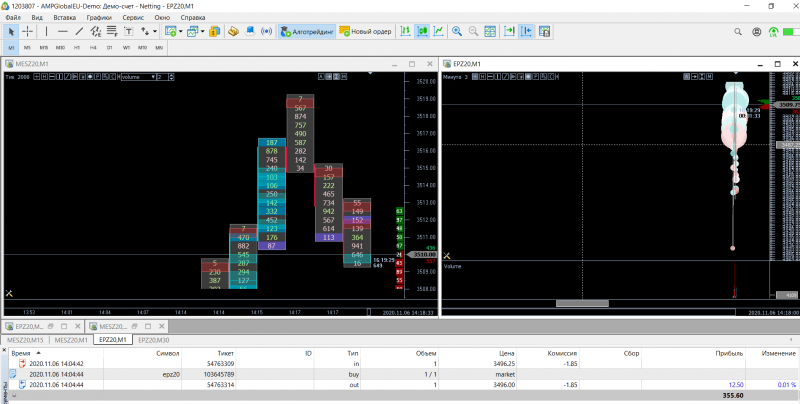Open the VPS cloud icon
This screenshot has height=404, width=800.
(250, 32)
